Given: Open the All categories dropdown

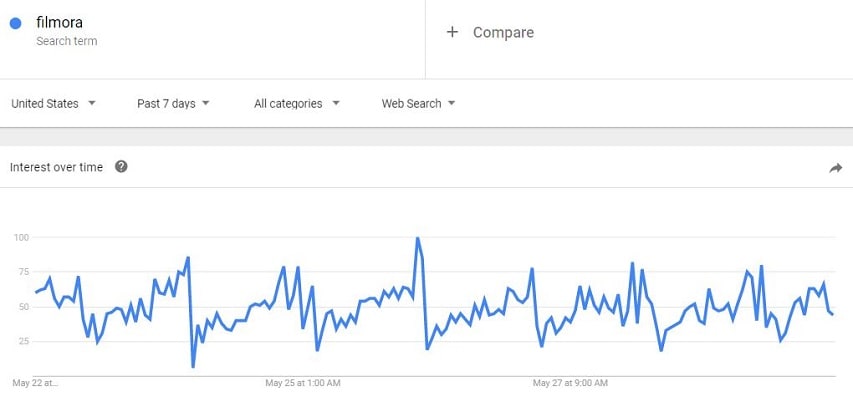Looking at the screenshot, I should coord(297,103).
